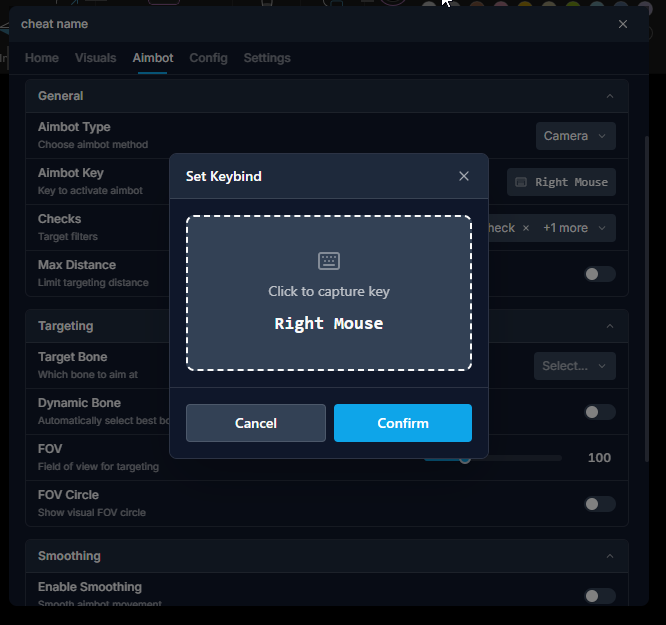Image resolution: width=666 pixels, height=625 pixels.
Task: Collapse the Targeting section chevron
Action: tap(610, 326)
